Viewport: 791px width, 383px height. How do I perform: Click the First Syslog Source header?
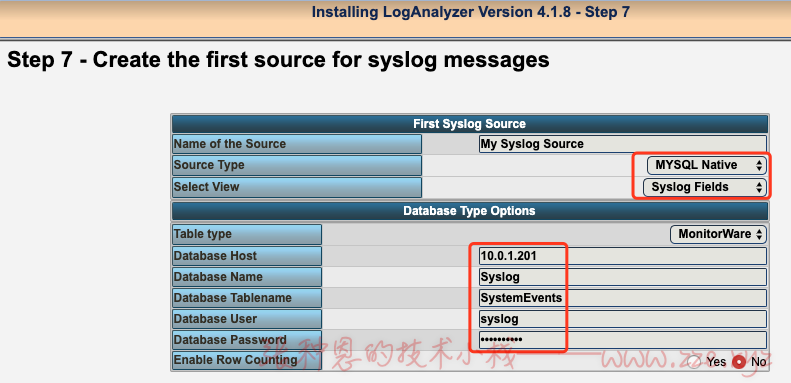click(470, 124)
